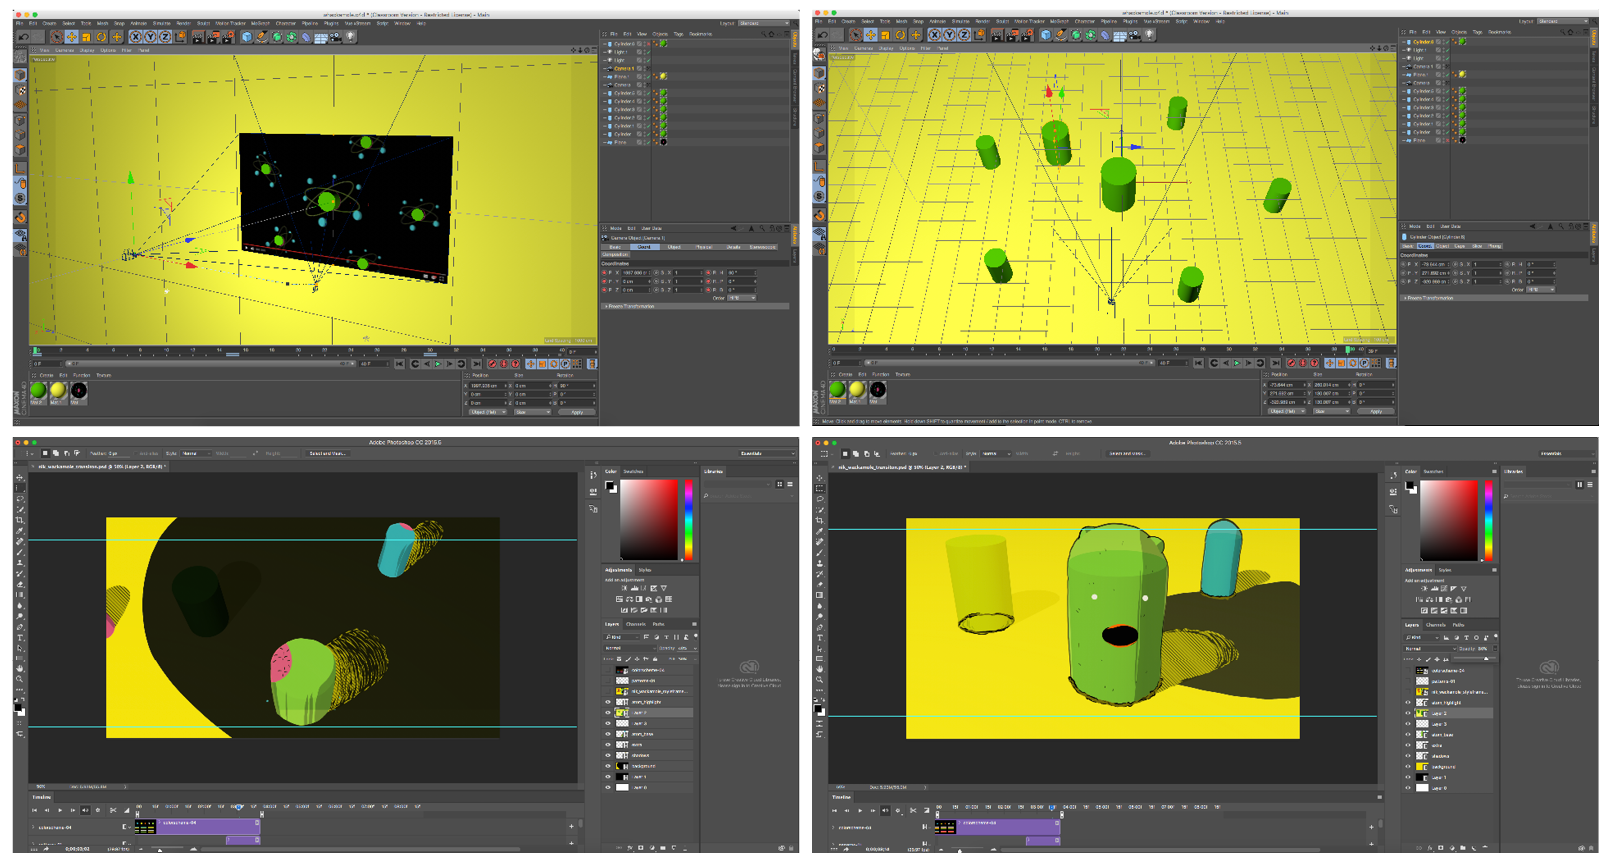Screen dimensions: 1610x864
Task: Open Object (Rel) dropdown in black-screen Cinema 4D window
Action: coord(487,412)
